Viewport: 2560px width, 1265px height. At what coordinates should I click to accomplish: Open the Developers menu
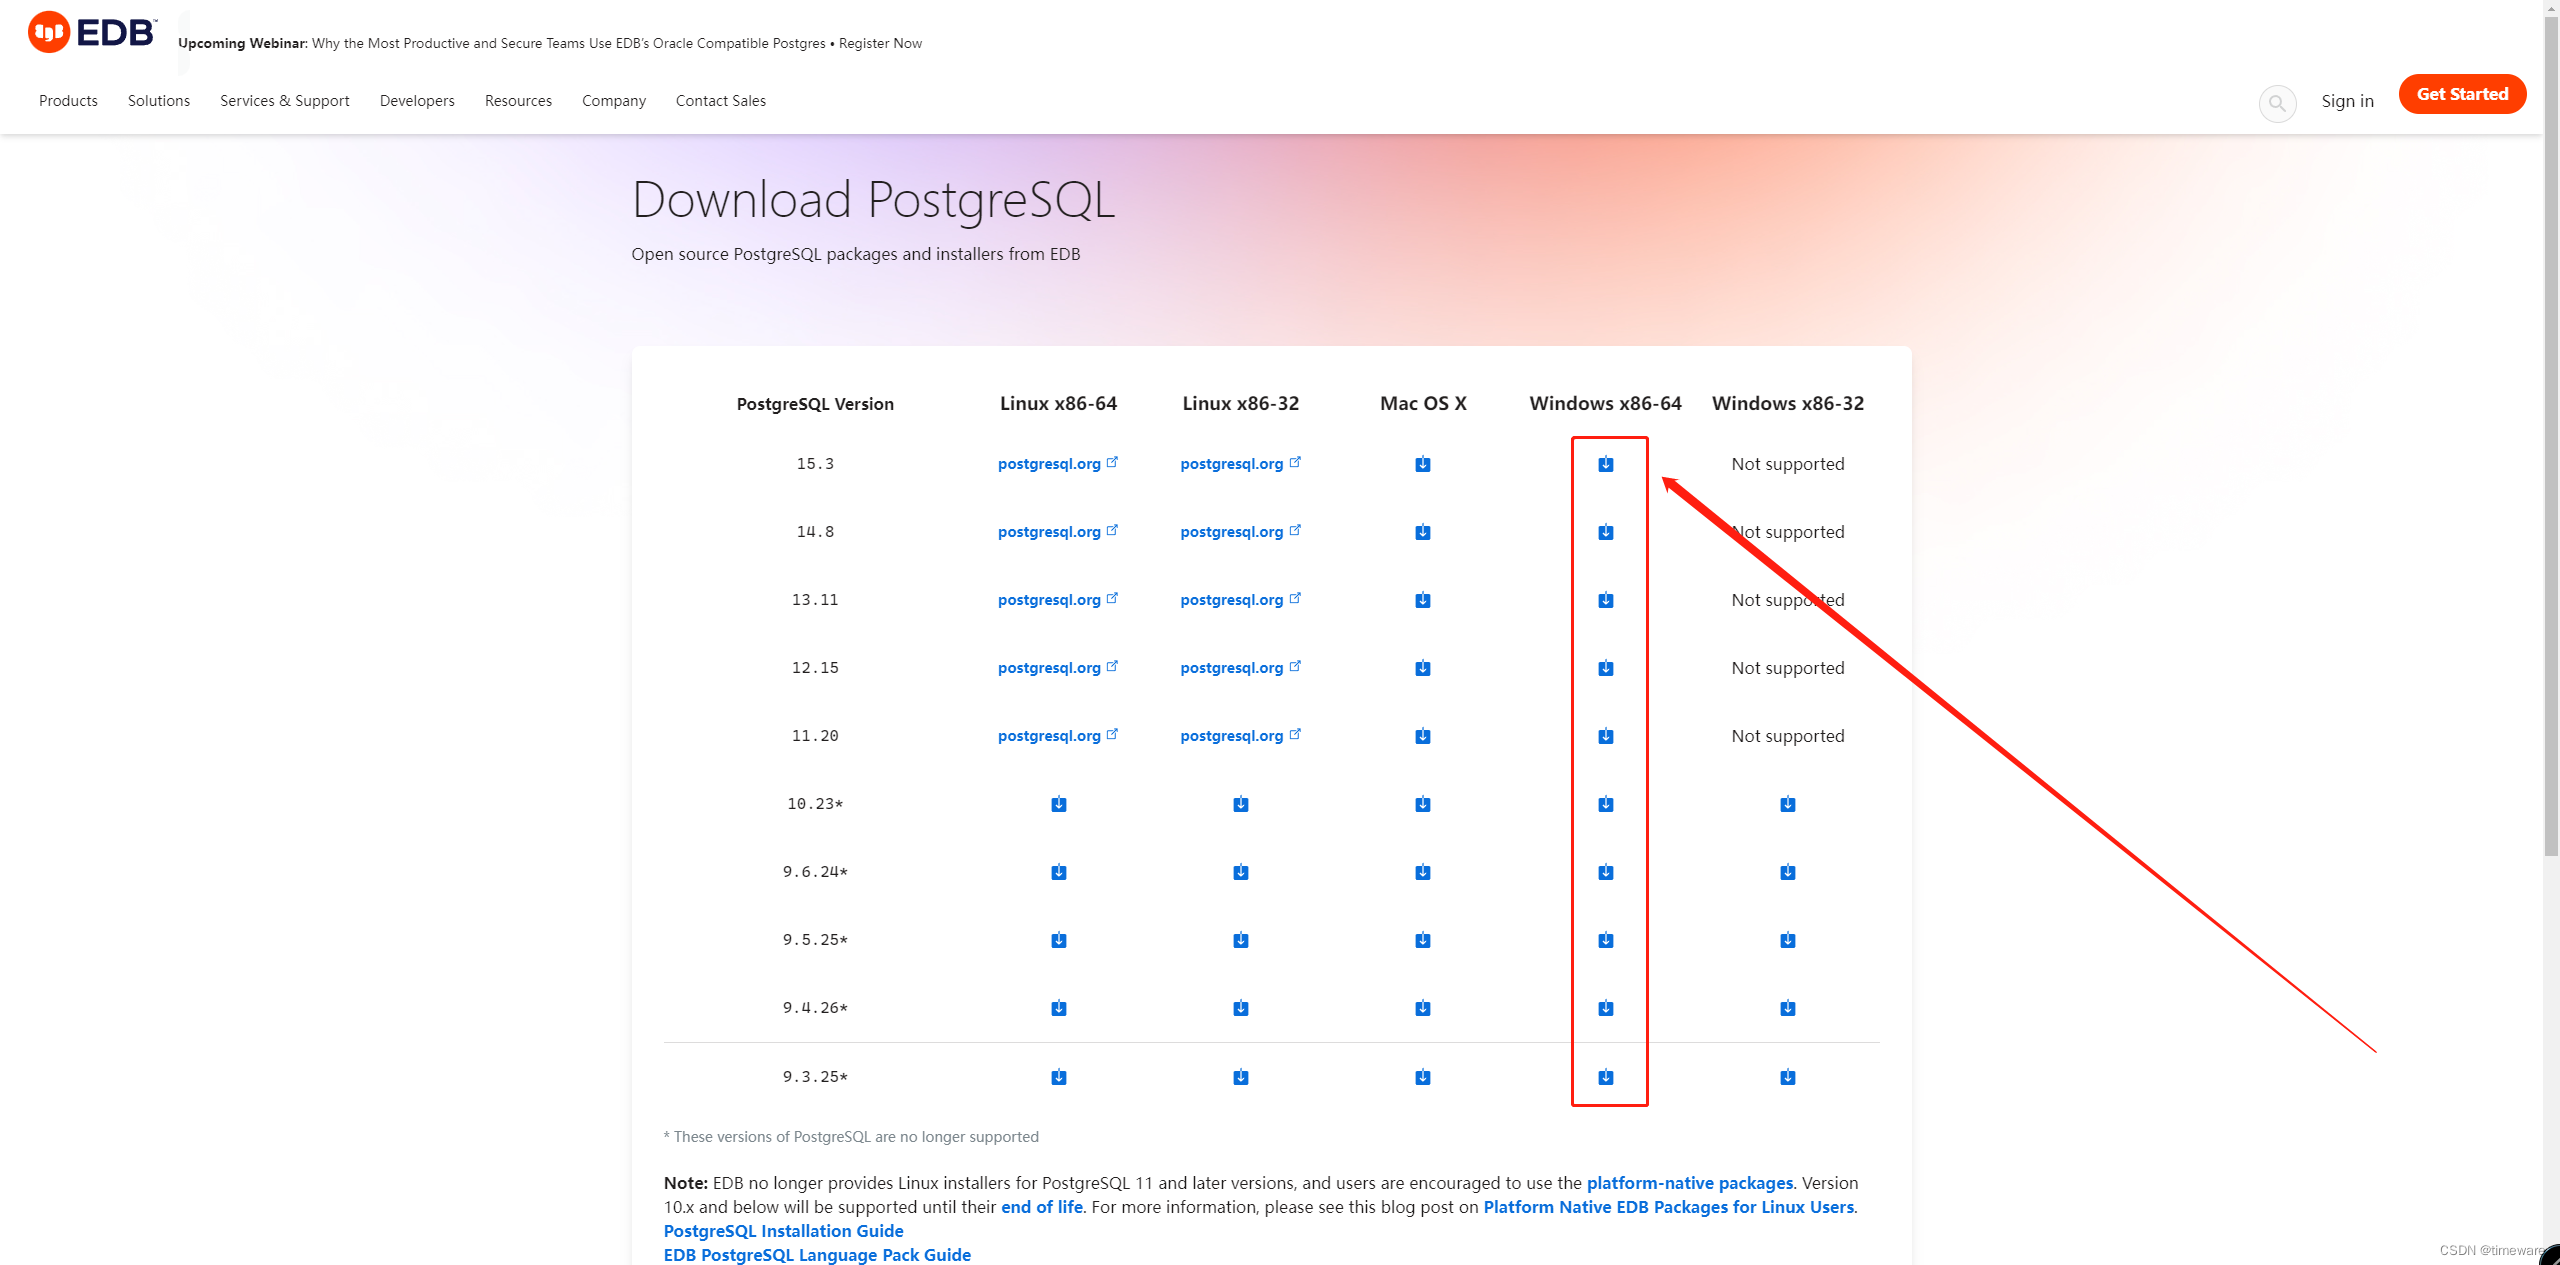(x=417, y=101)
